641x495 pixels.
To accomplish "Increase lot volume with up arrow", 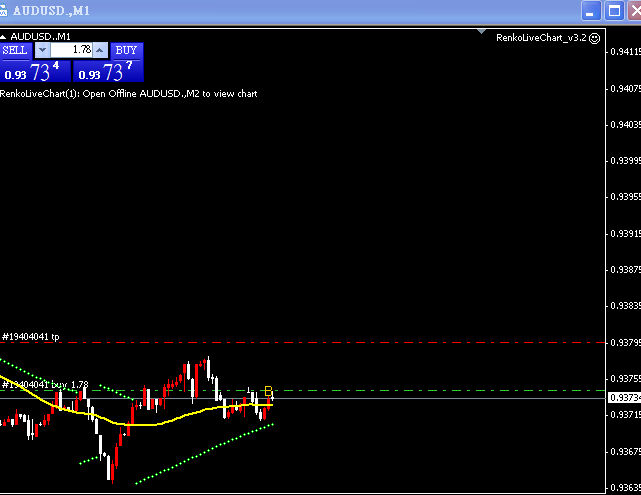I will [100, 50].
